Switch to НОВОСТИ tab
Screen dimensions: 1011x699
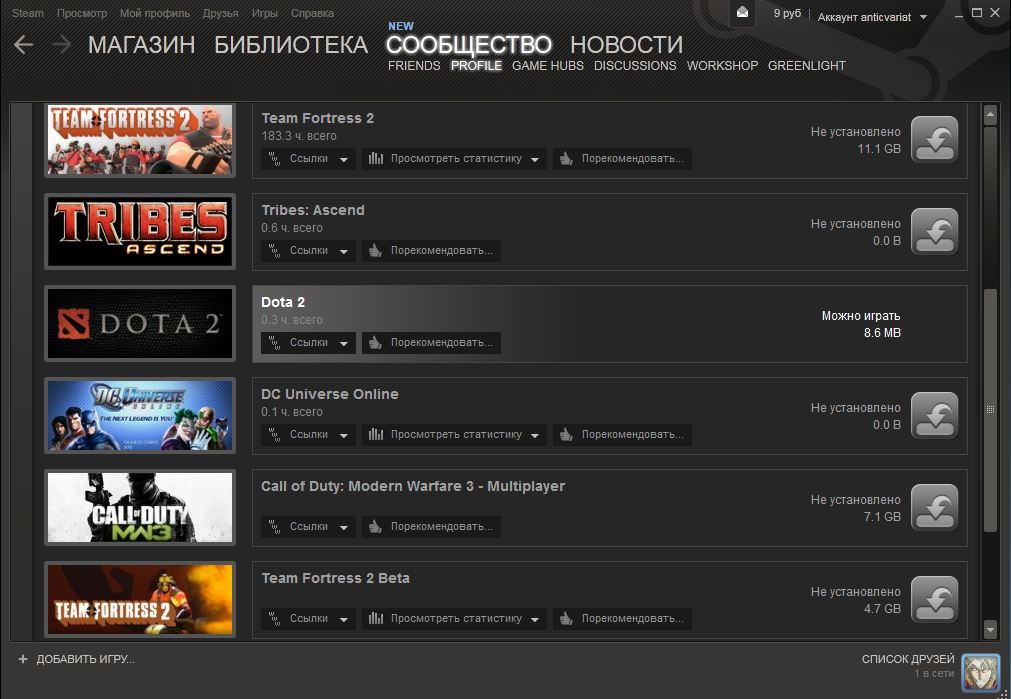(627, 44)
